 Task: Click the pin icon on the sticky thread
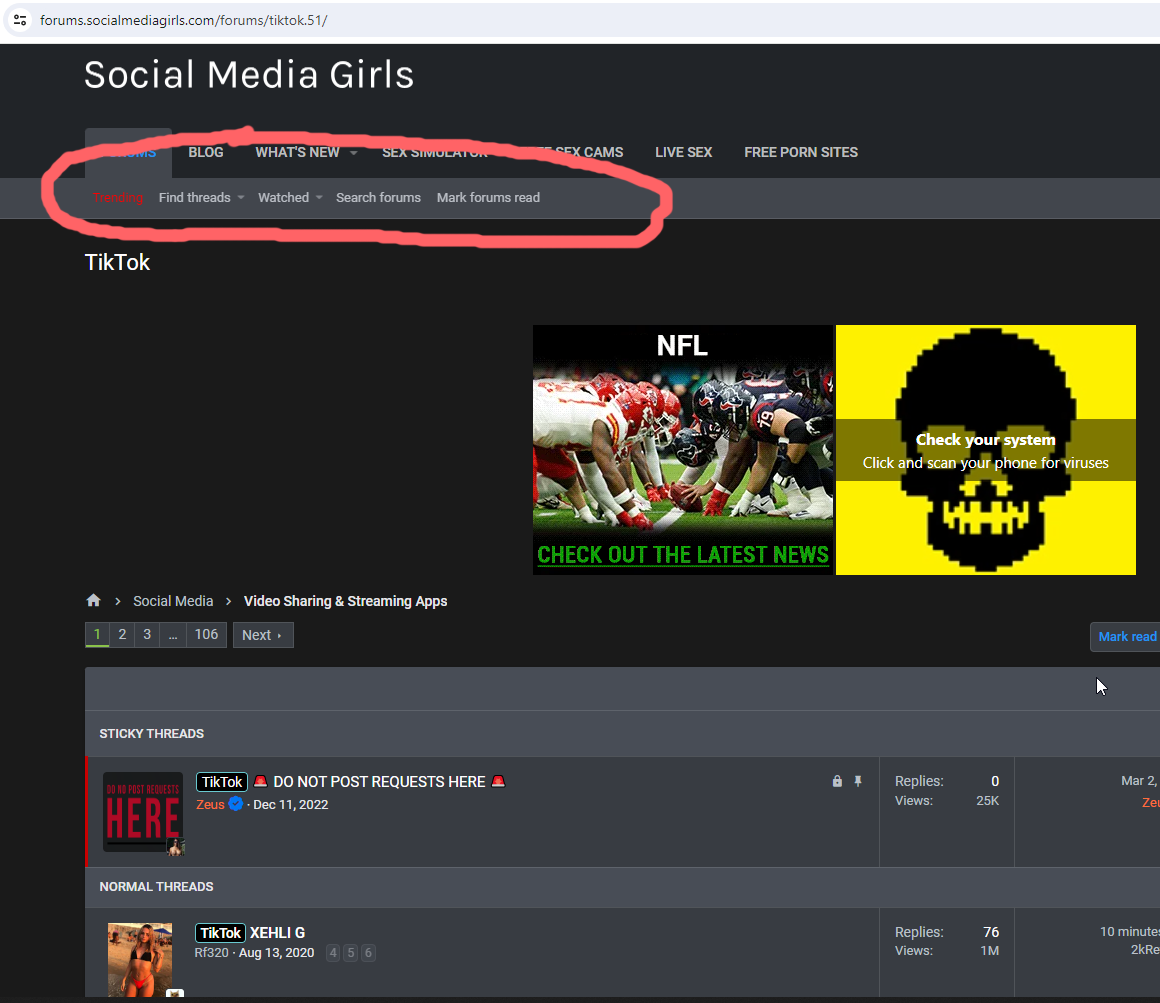[x=858, y=781]
